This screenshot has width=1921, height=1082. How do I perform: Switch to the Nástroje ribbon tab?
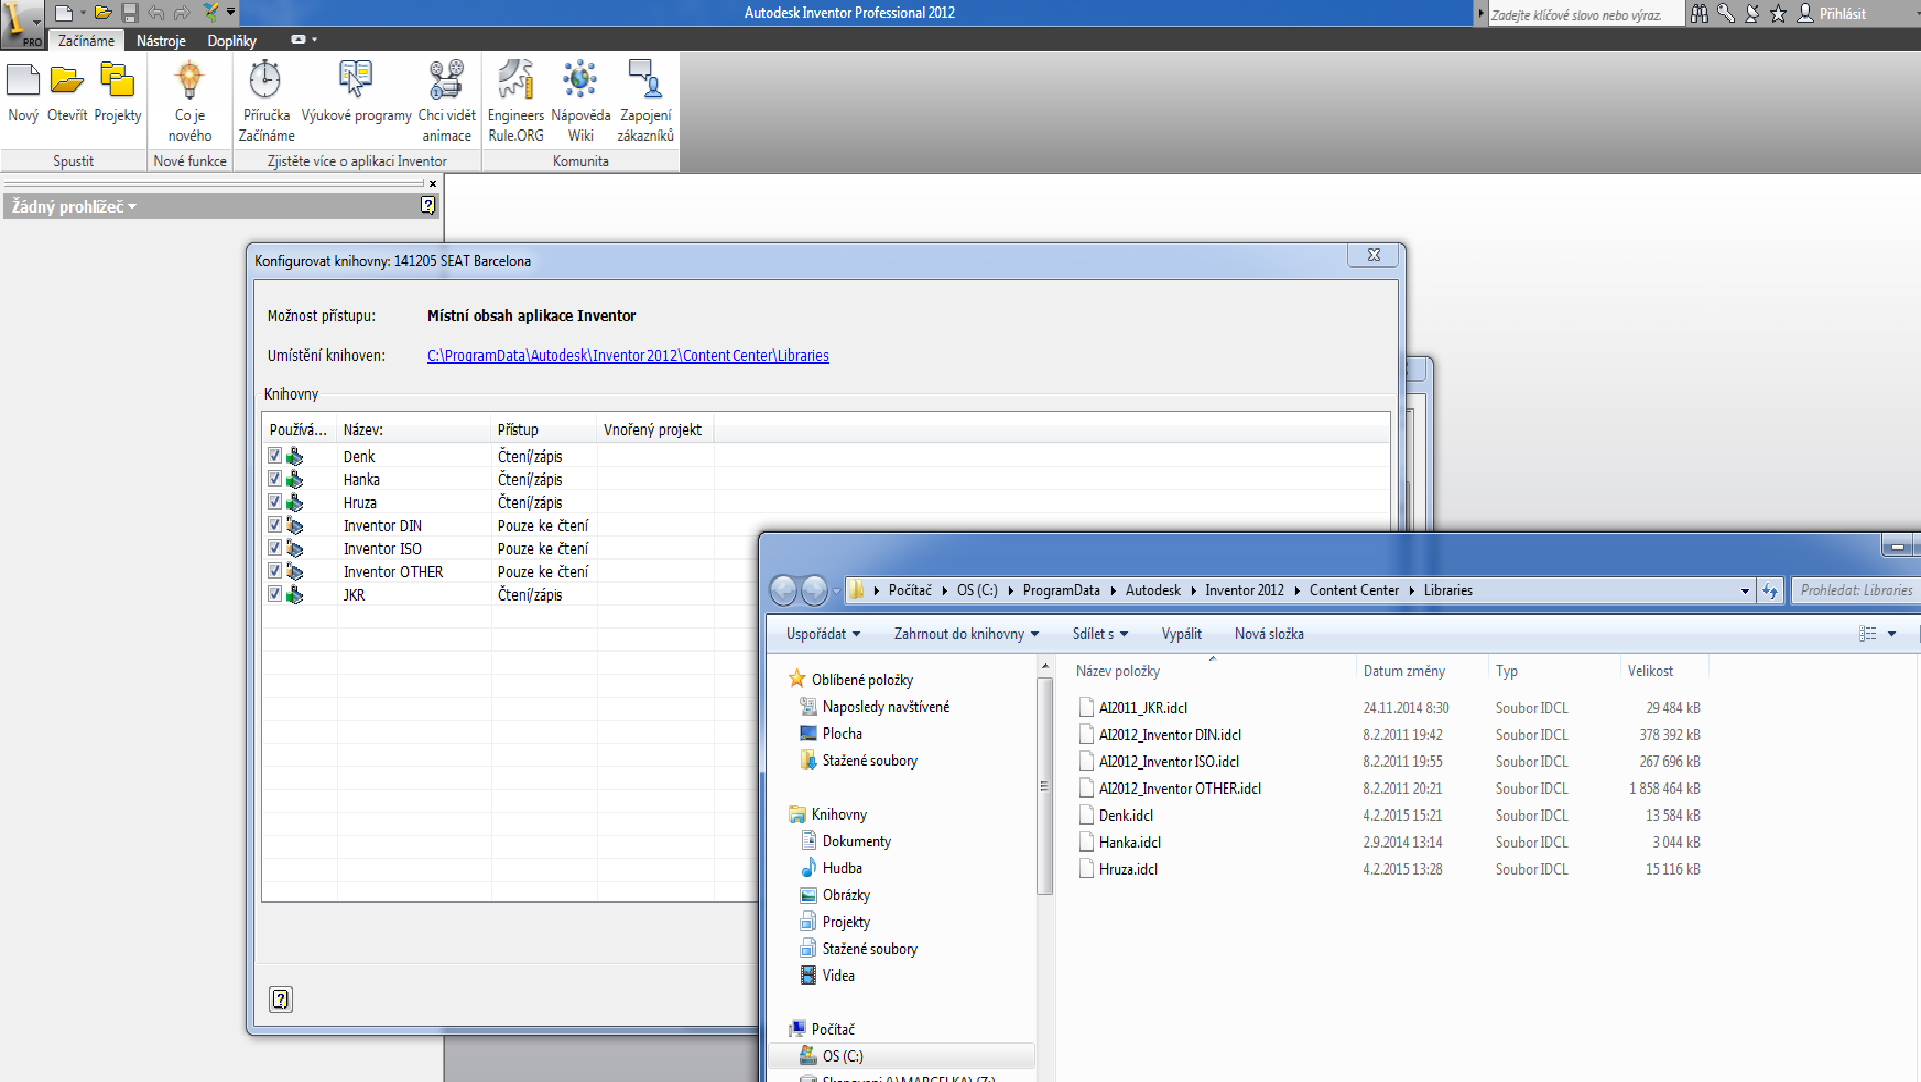point(161,41)
